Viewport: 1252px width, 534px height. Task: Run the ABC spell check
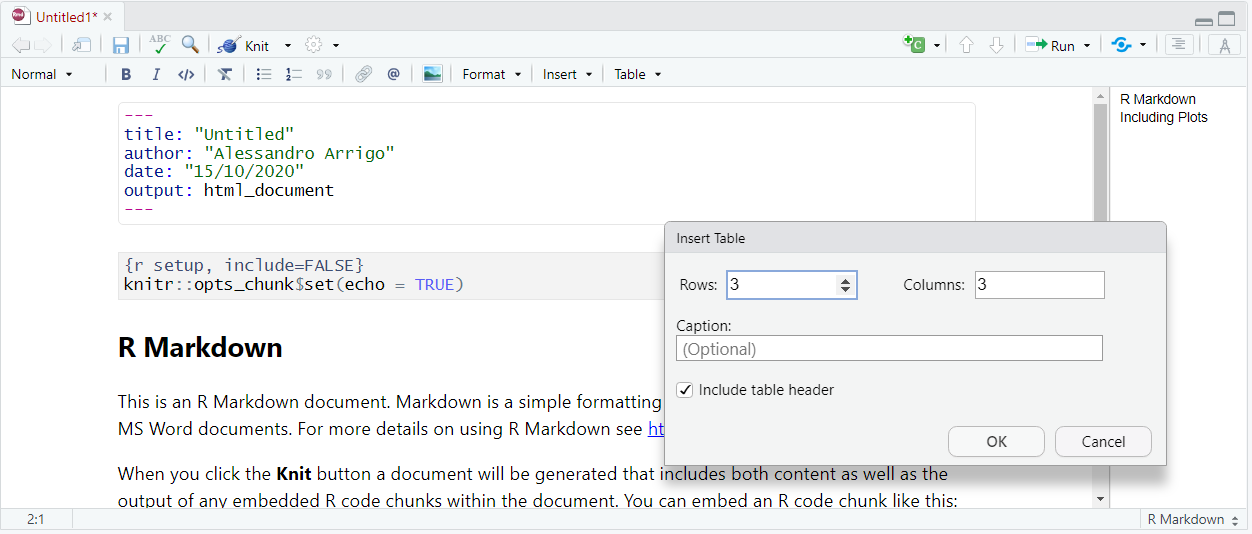[160, 44]
